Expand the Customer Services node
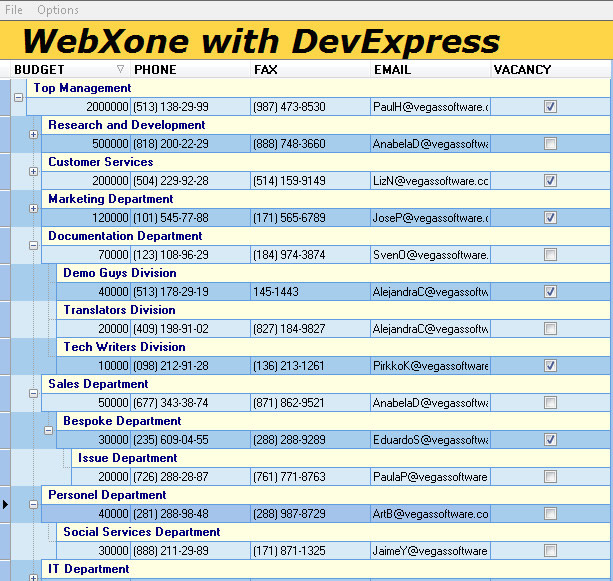Screen dimensions: 613x581 coord(33,171)
